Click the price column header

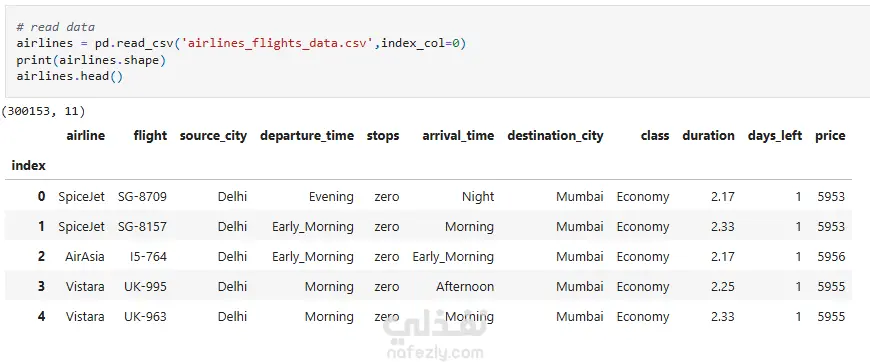[x=830, y=136]
